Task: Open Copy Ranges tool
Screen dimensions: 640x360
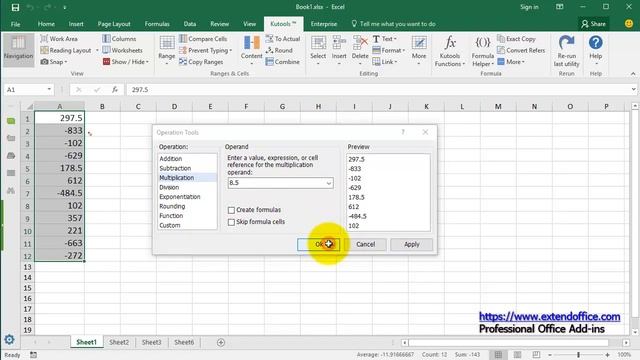Action: (201, 62)
